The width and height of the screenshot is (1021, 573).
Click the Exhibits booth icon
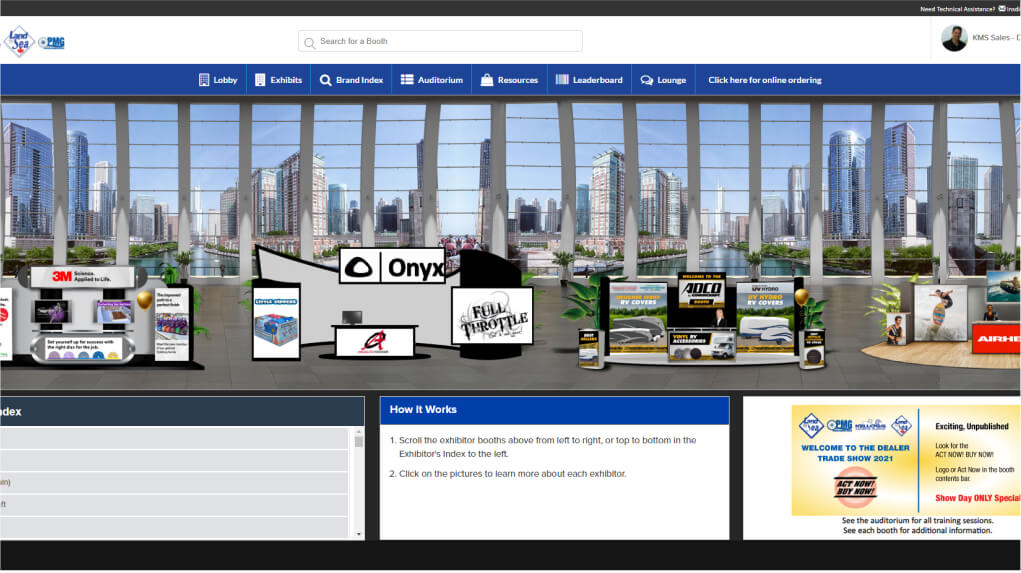pos(260,79)
